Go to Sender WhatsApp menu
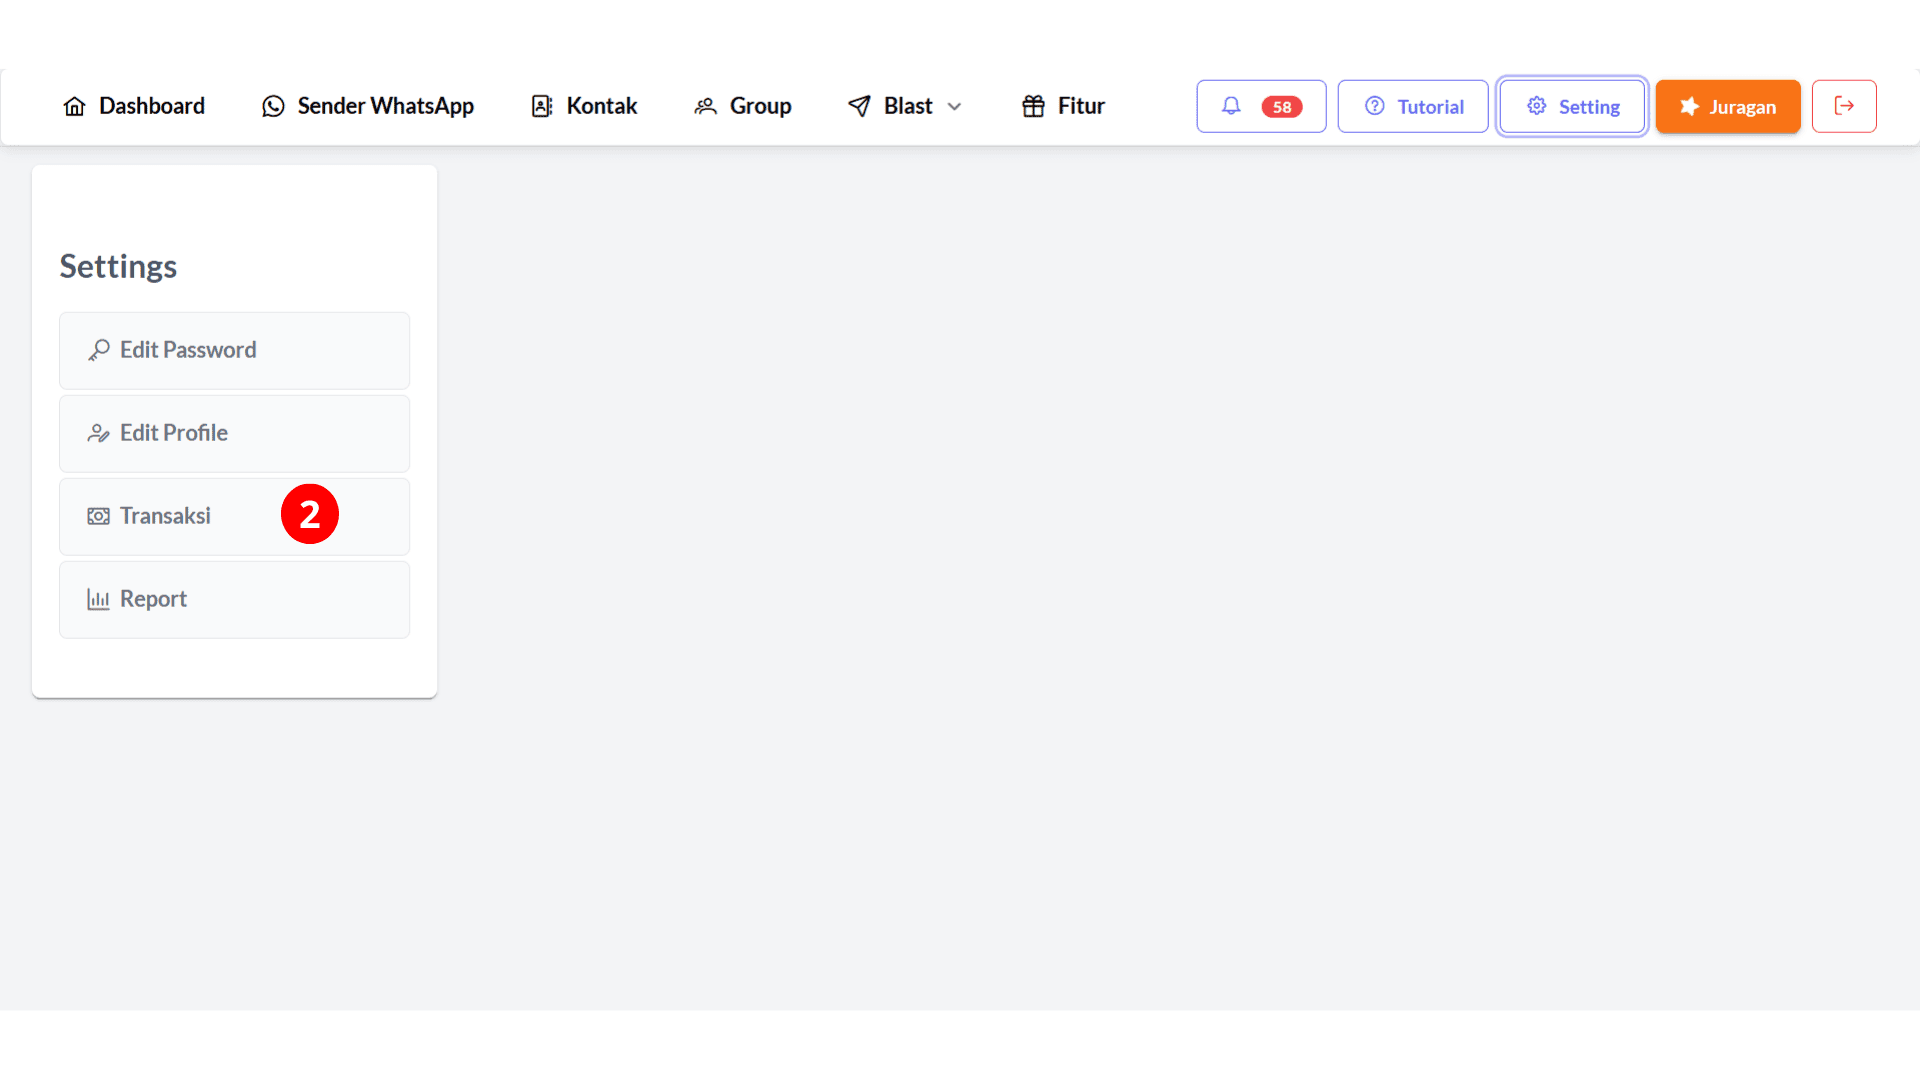This screenshot has height=1080, width=1920. click(x=368, y=106)
